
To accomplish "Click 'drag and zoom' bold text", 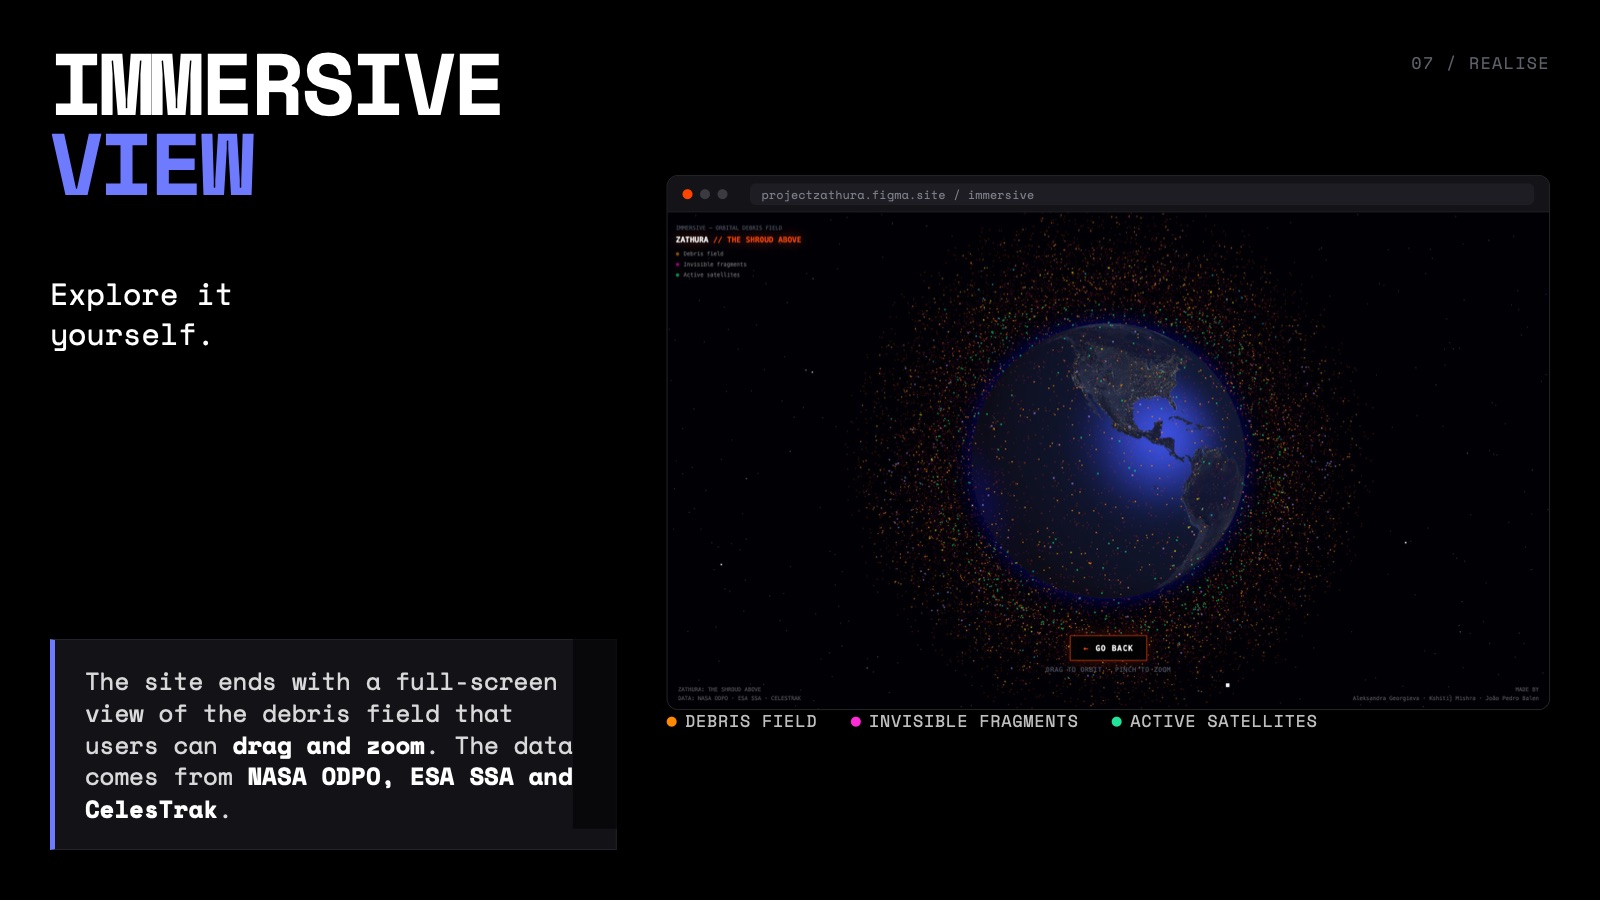I will click(x=329, y=746).
